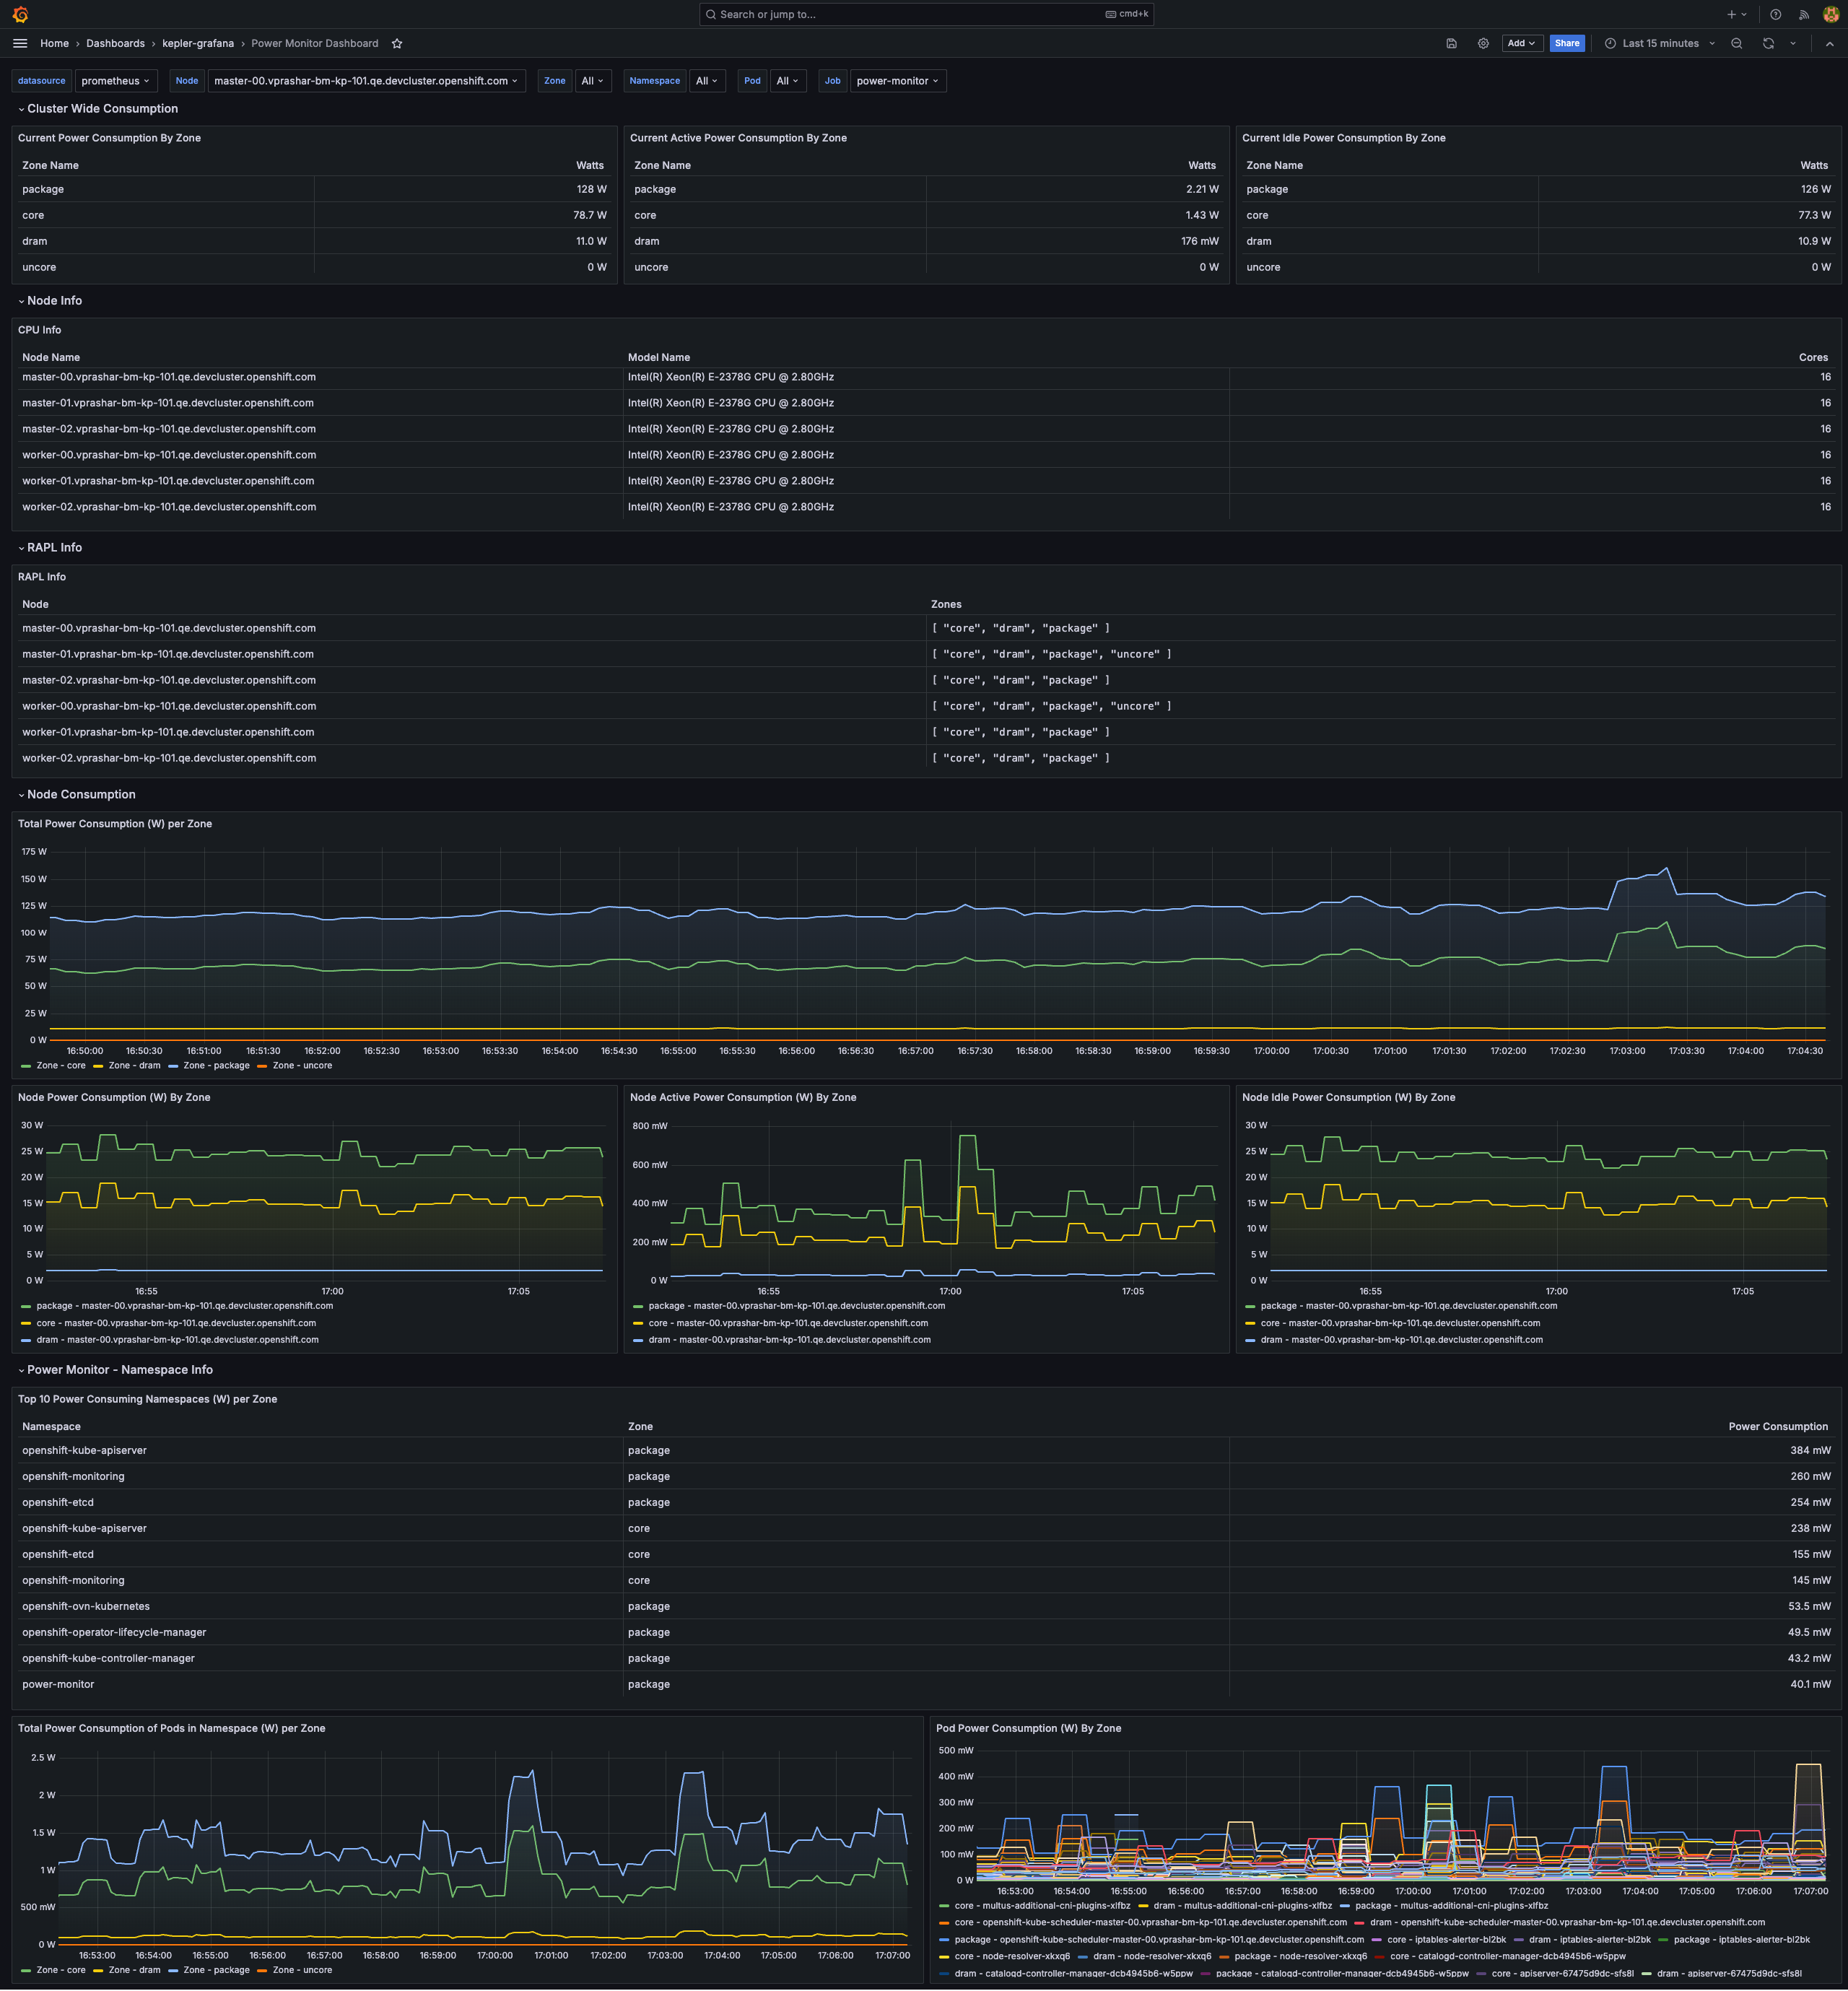1848x1991 pixels.
Task: Open the Add dropdown button
Action: 1521,43
